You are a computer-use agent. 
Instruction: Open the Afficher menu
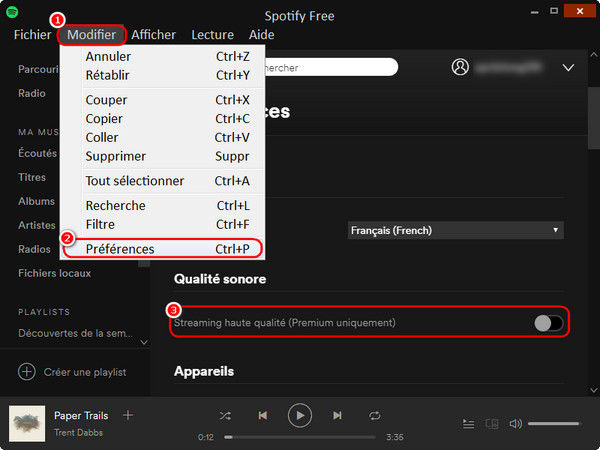(x=153, y=35)
